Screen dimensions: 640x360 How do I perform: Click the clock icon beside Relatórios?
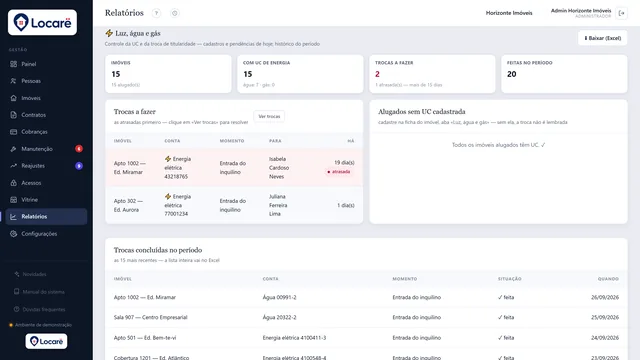tap(175, 13)
